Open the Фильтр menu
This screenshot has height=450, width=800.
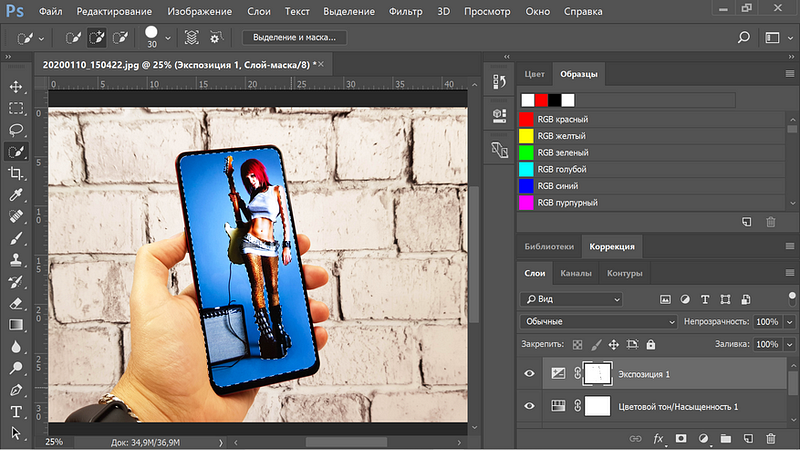pyautogui.click(x=406, y=11)
